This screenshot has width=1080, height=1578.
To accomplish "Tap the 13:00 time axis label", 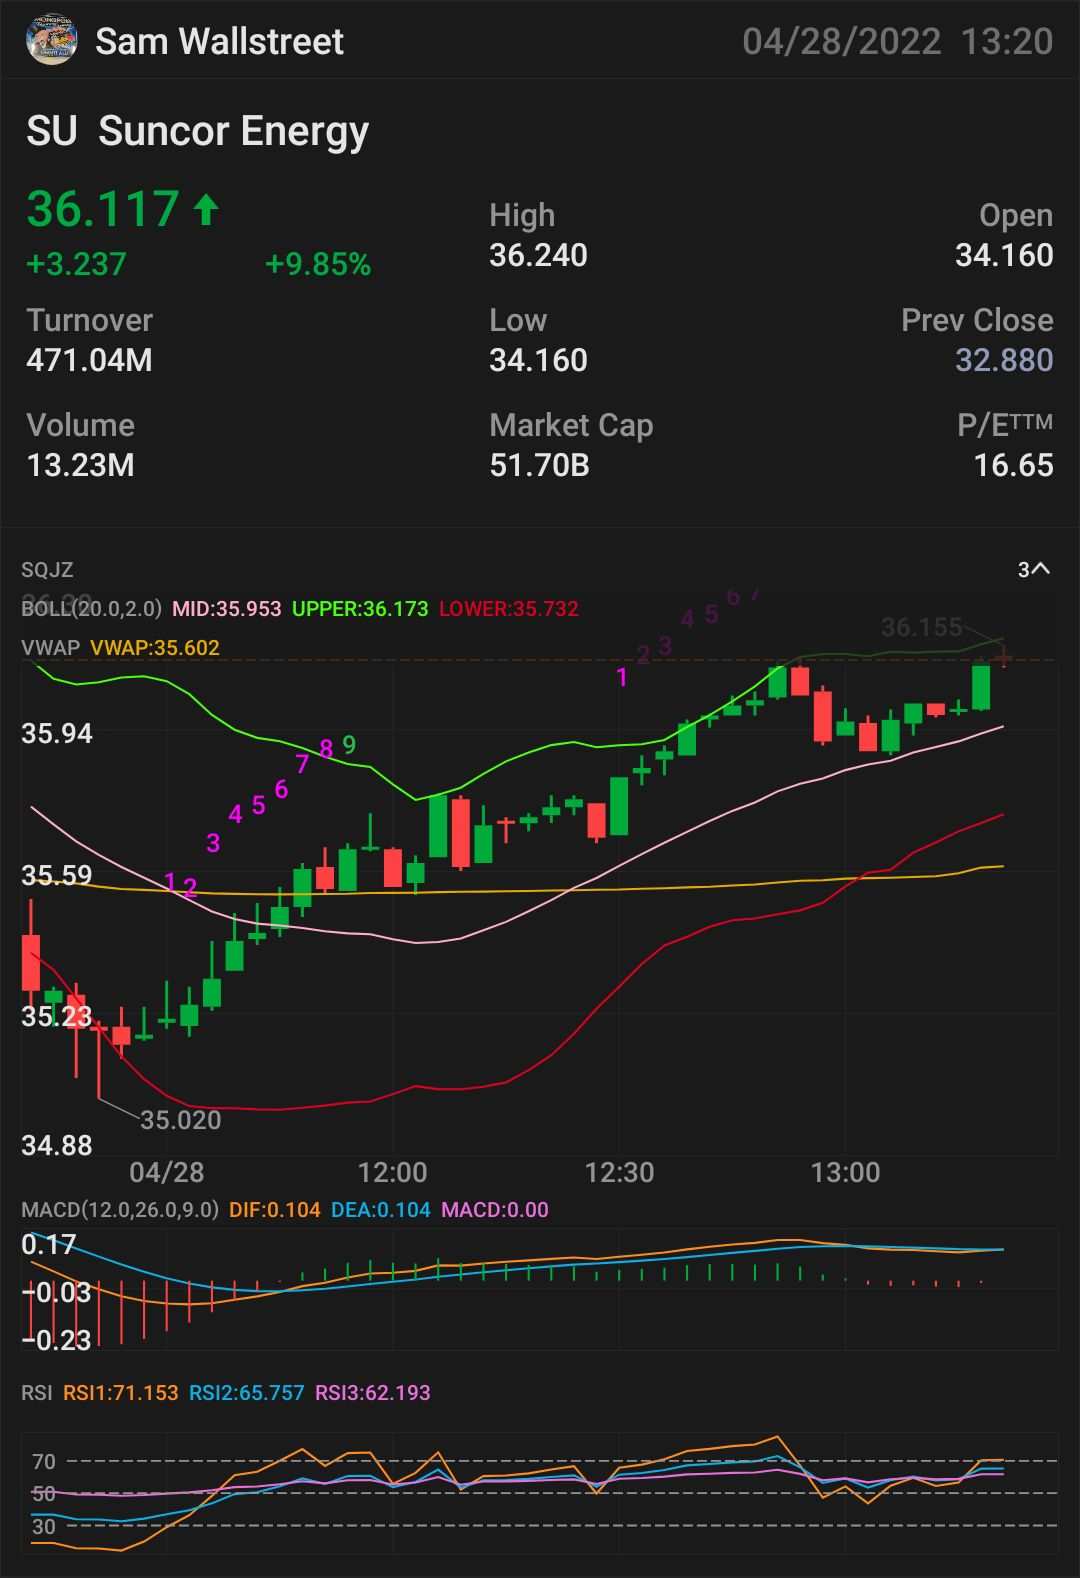I will 845,1172.
